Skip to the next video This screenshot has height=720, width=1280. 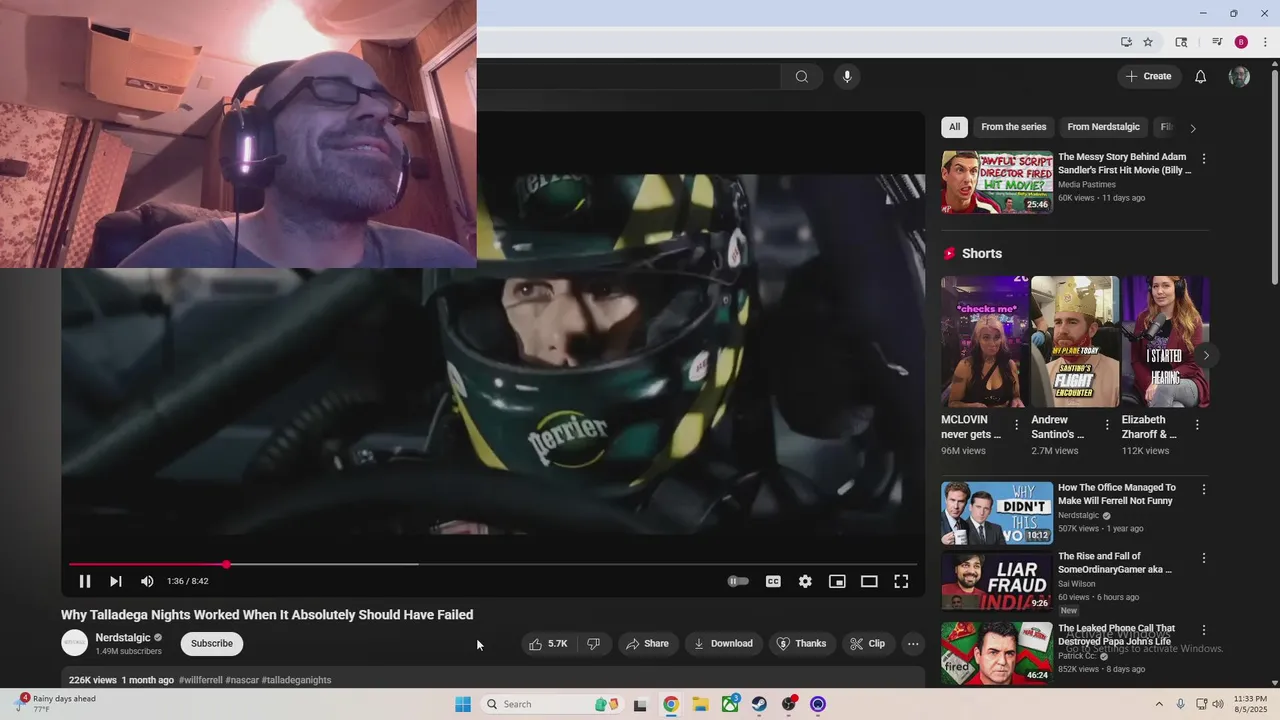click(x=116, y=581)
